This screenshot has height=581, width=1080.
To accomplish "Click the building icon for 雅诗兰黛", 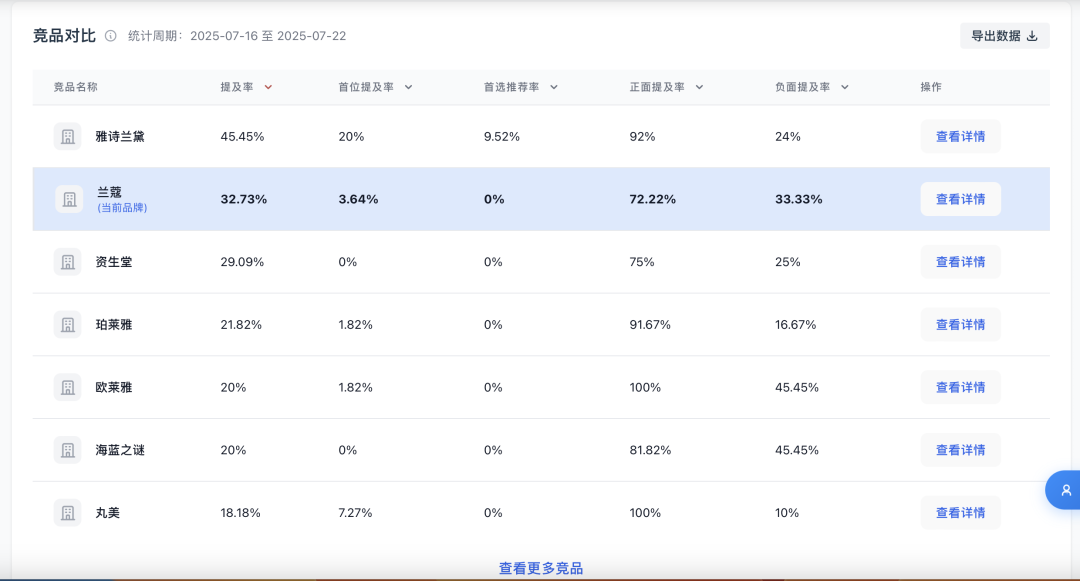I will click(x=68, y=136).
